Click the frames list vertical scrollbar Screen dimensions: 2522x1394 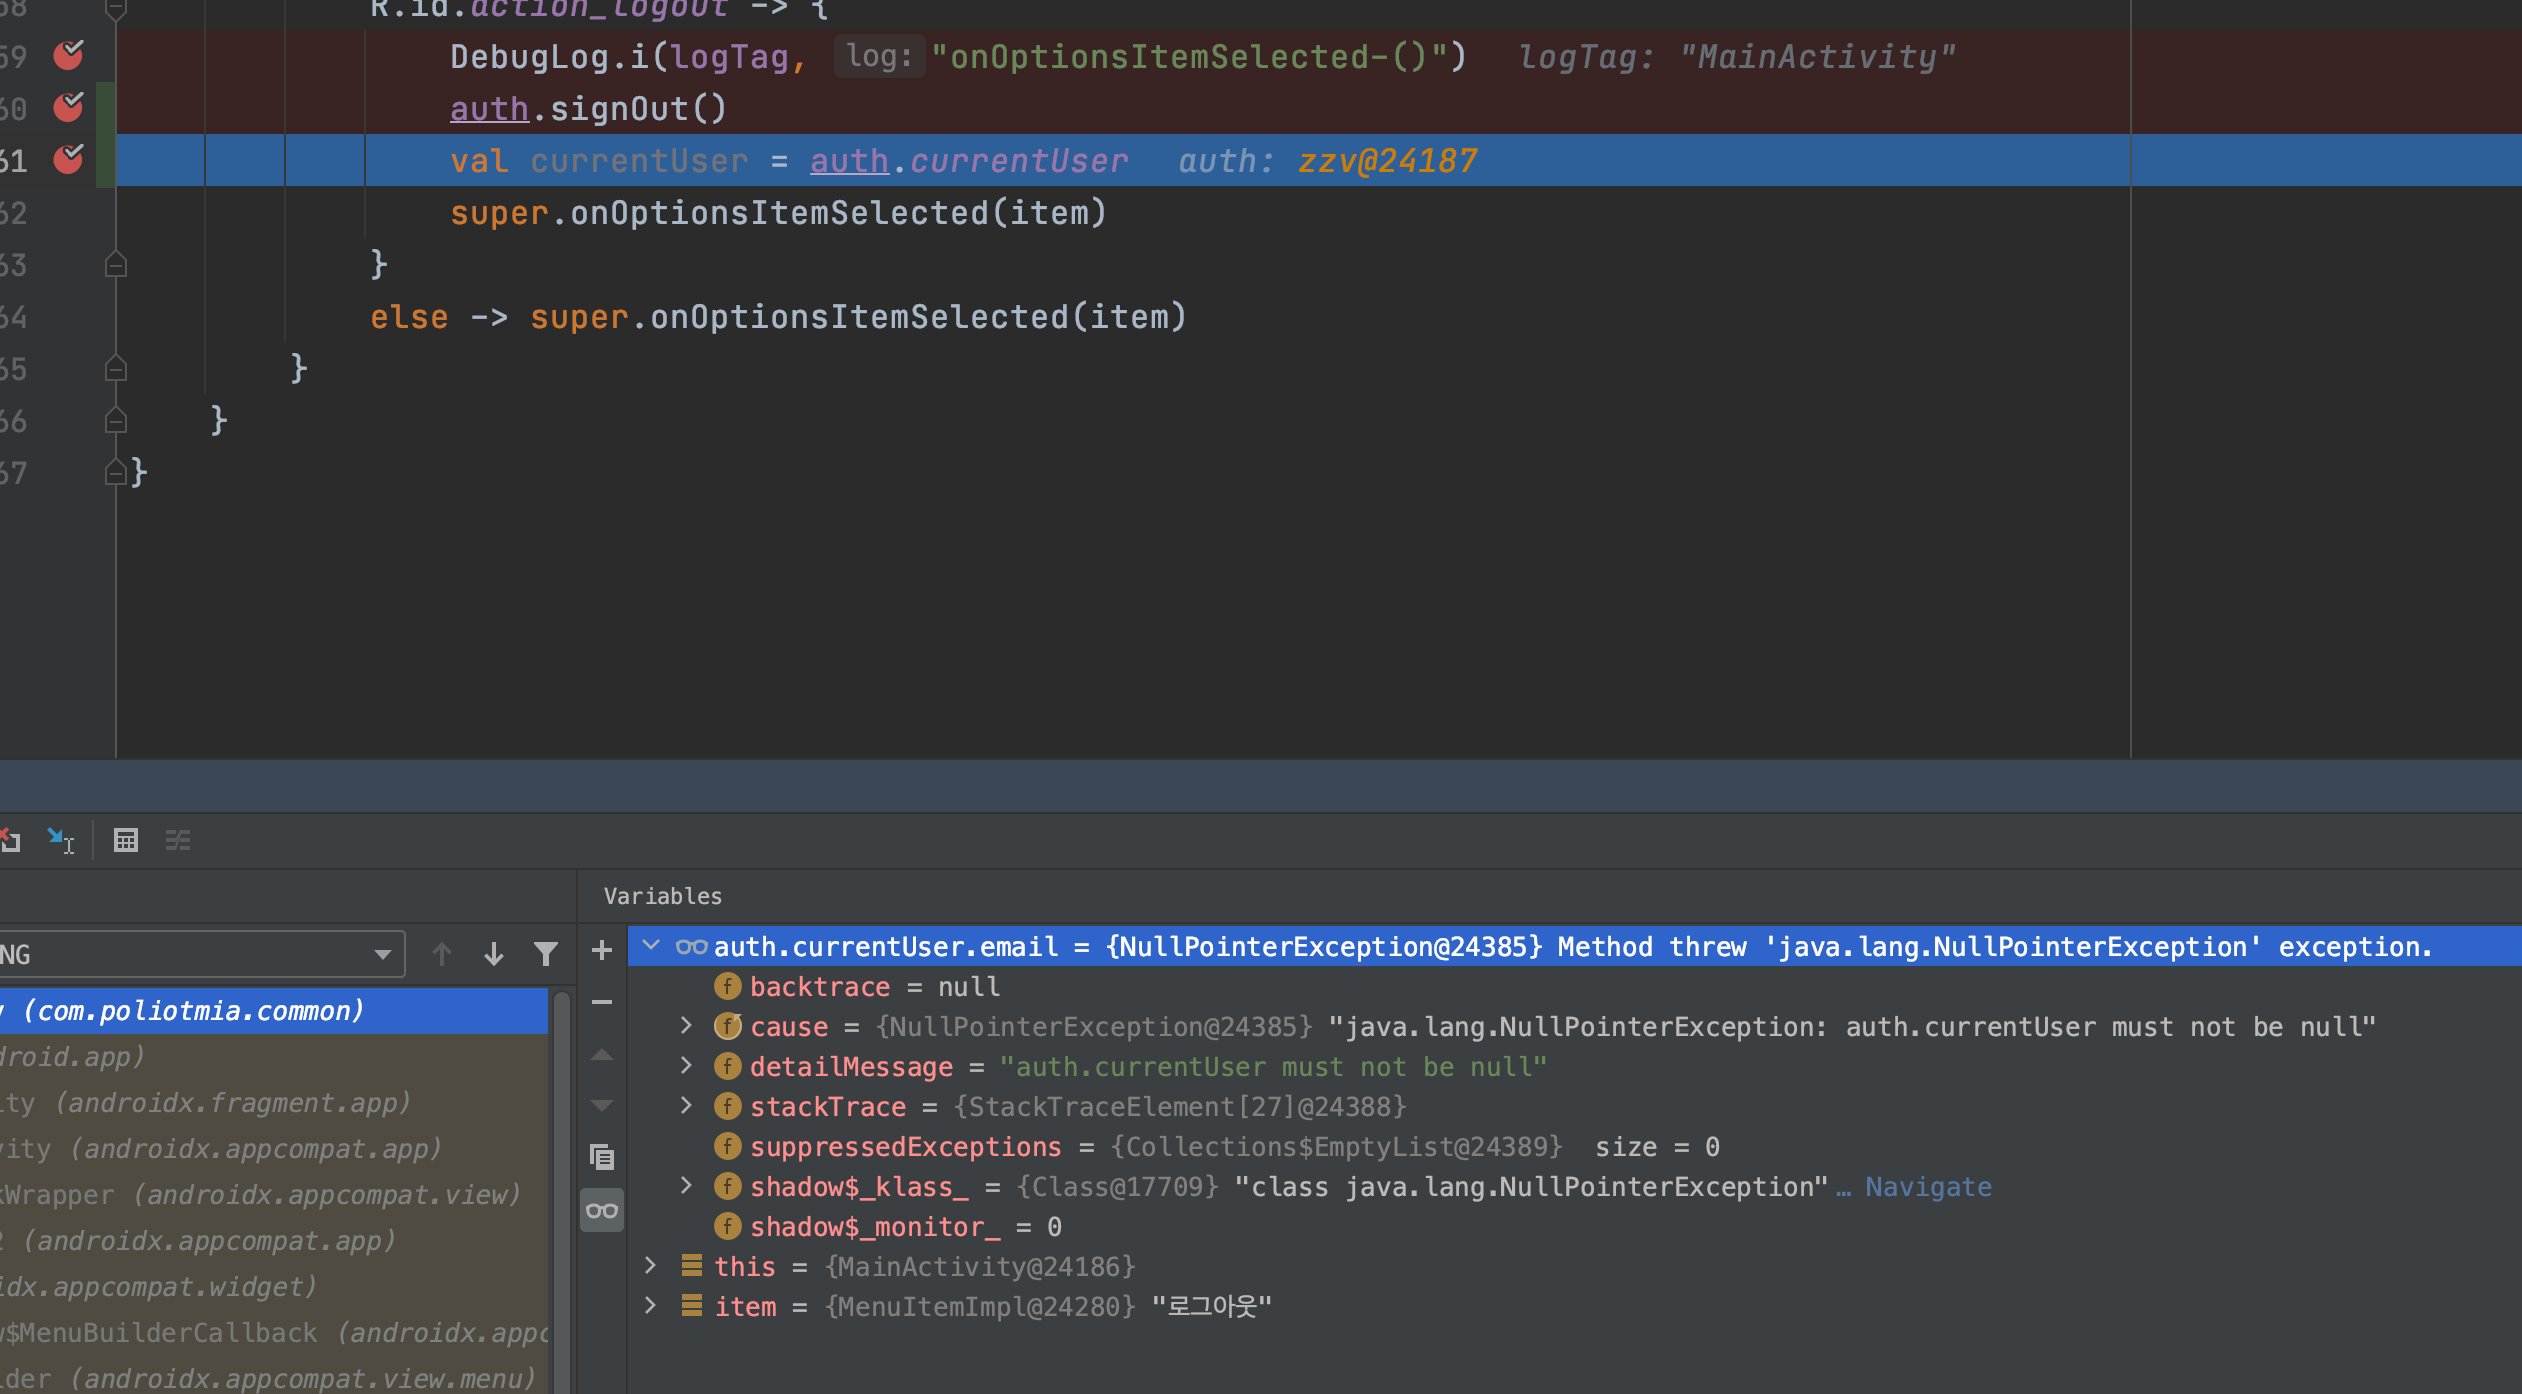562,1190
